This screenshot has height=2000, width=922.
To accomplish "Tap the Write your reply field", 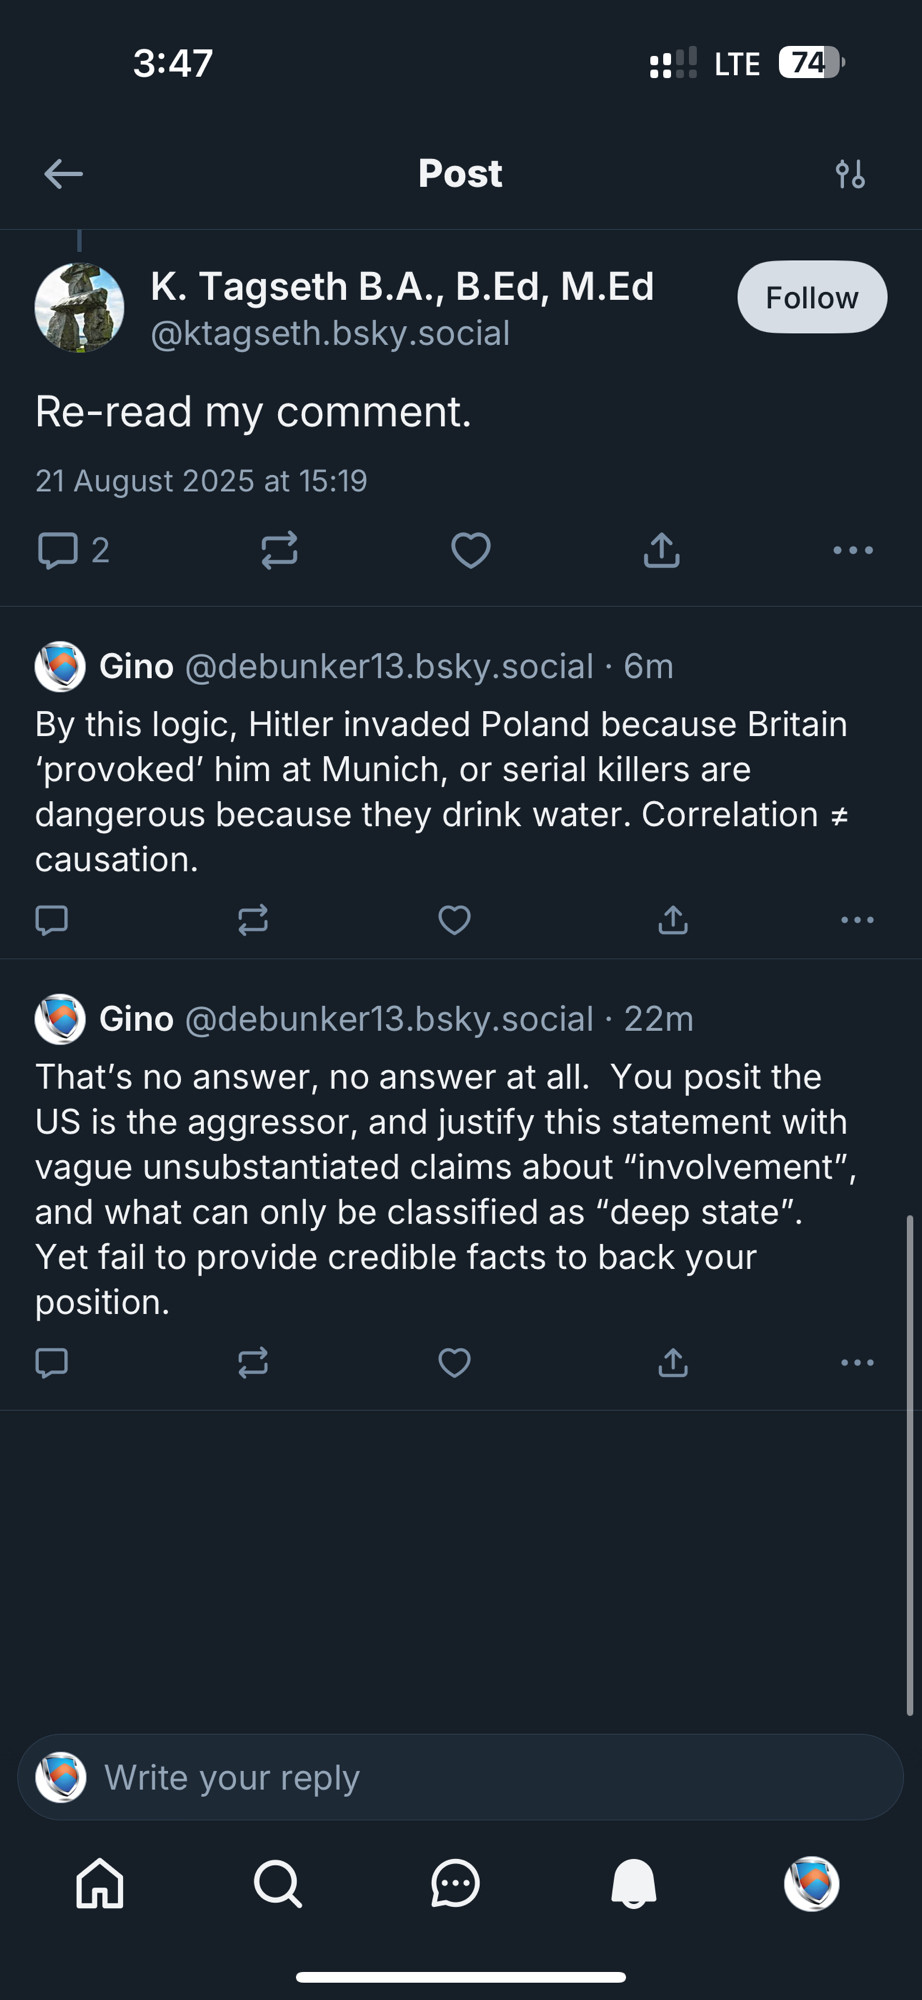I will click(460, 1777).
